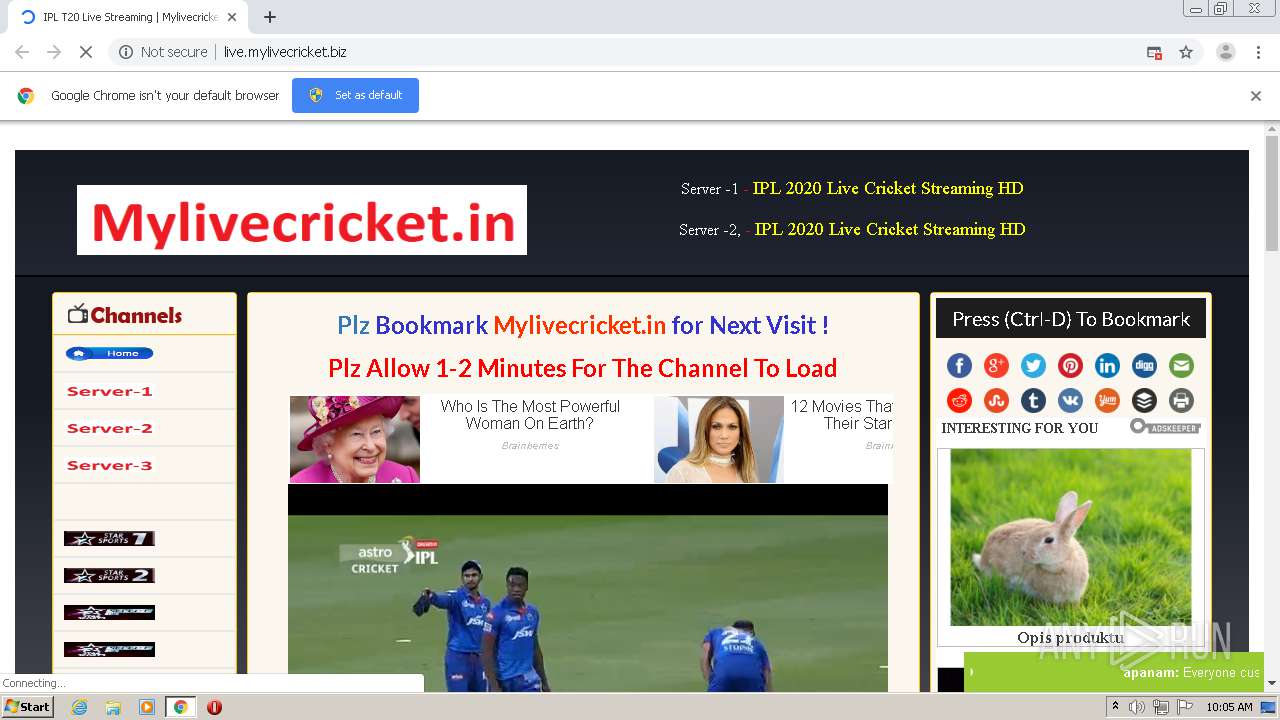The width and height of the screenshot is (1280, 720).
Task: Open Star Sports 2 channel
Action: pyautogui.click(x=109, y=575)
